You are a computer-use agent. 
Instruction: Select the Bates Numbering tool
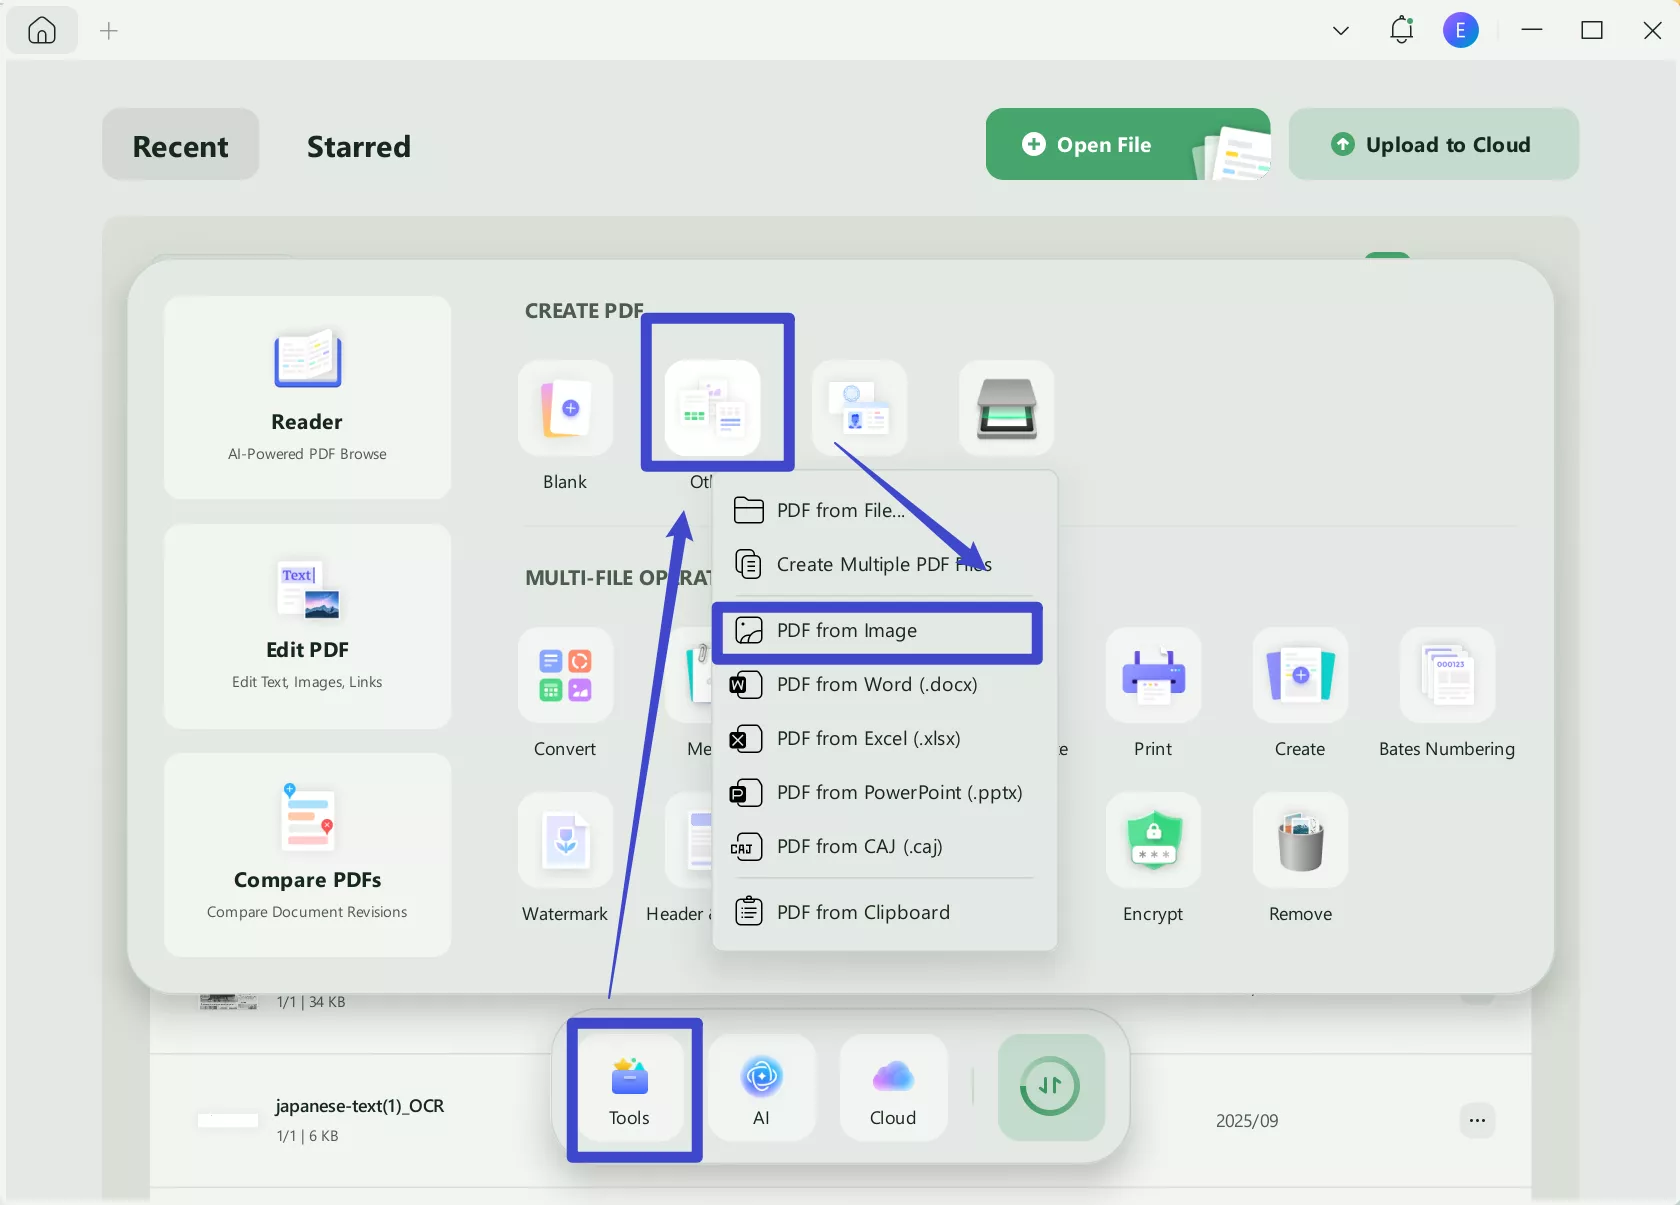pyautogui.click(x=1447, y=676)
